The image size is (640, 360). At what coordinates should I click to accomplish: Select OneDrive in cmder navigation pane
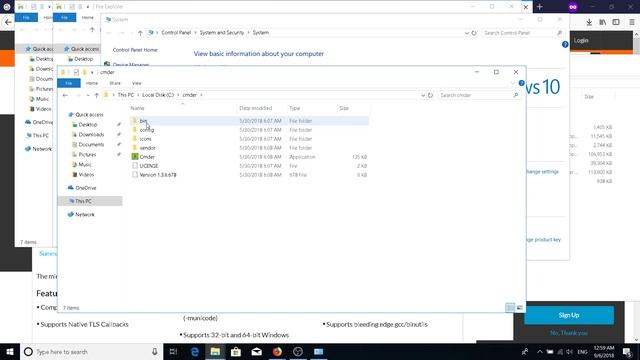click(x=86, y=188)
